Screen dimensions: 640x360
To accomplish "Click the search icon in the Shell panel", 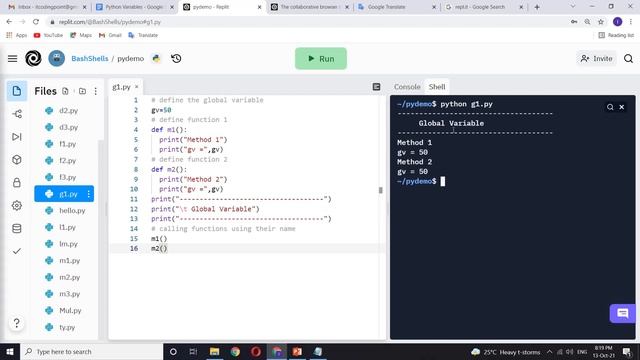I will tap(610, 107).
